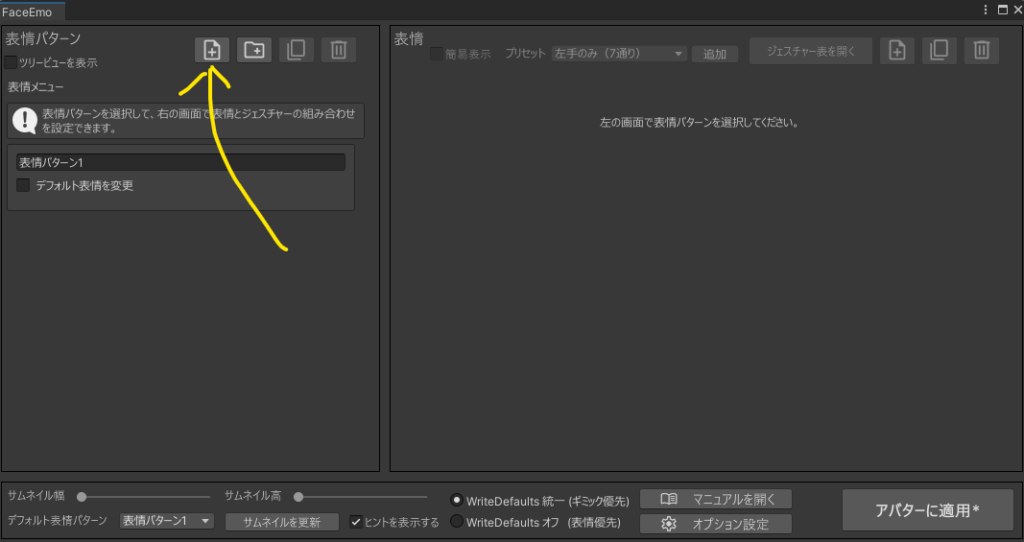Viewport: 1024px width, 542px height.
Task: Click the delete expression trash icon in right panel
Action: (982, 51)
